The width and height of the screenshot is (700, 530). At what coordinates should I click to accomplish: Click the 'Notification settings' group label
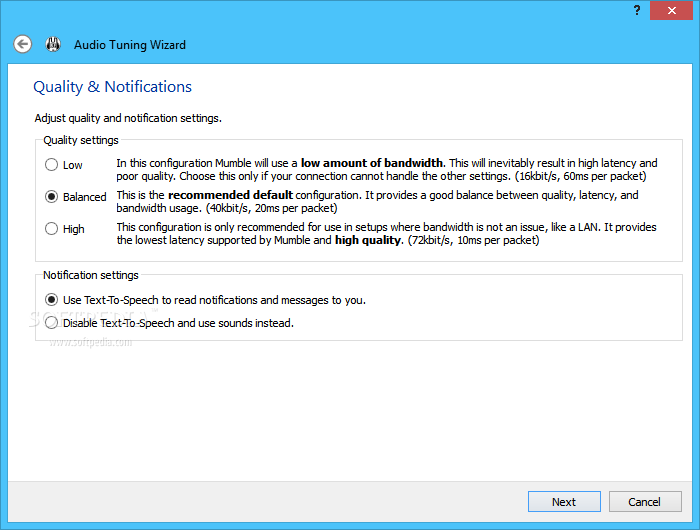click(91, 275)
